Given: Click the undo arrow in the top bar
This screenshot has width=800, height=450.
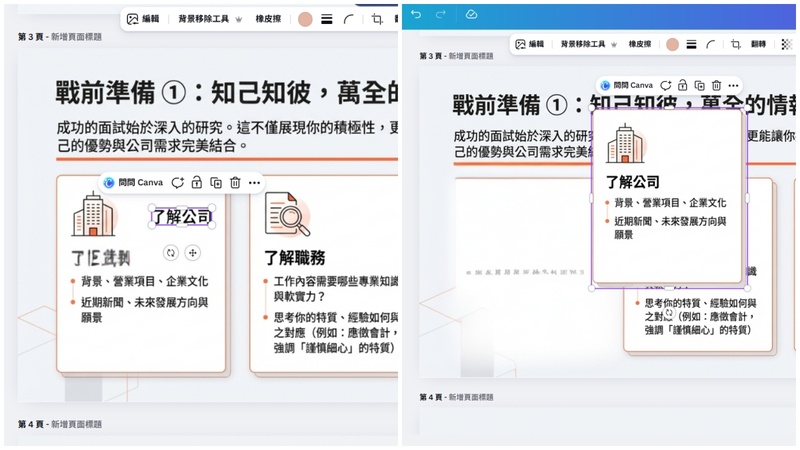Looking at the screenshot, I should pos(416,14).
